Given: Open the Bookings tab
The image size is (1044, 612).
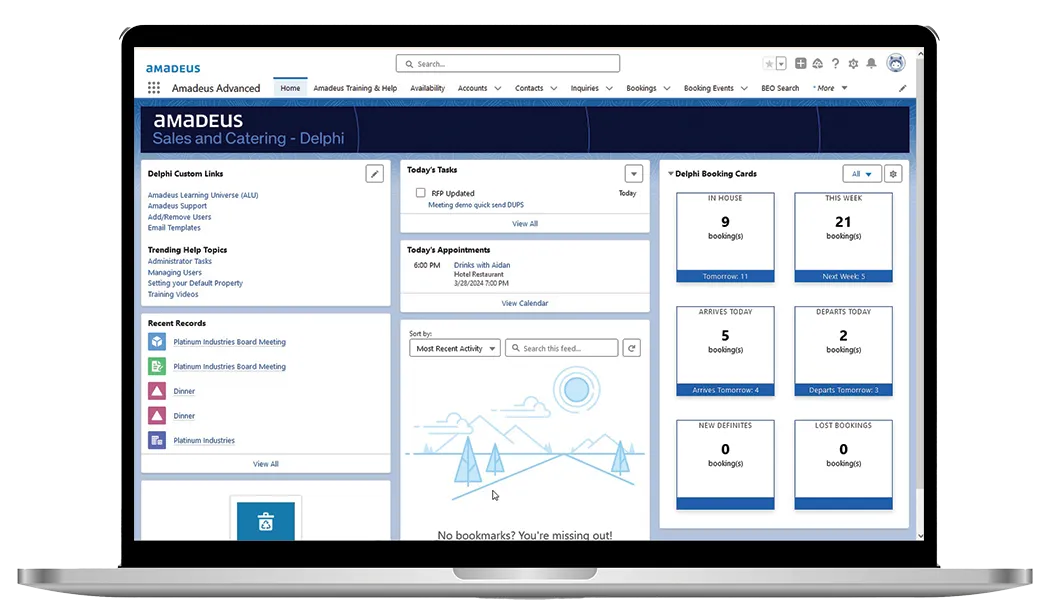Looking at the screenshot, I should click(x=641, y=88).
